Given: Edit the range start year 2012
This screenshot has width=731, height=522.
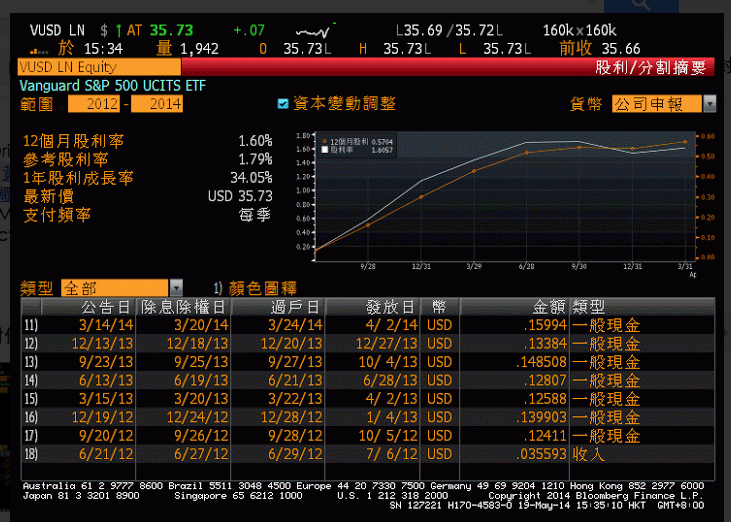Looking at the screenshot, I should click(94, 103).
